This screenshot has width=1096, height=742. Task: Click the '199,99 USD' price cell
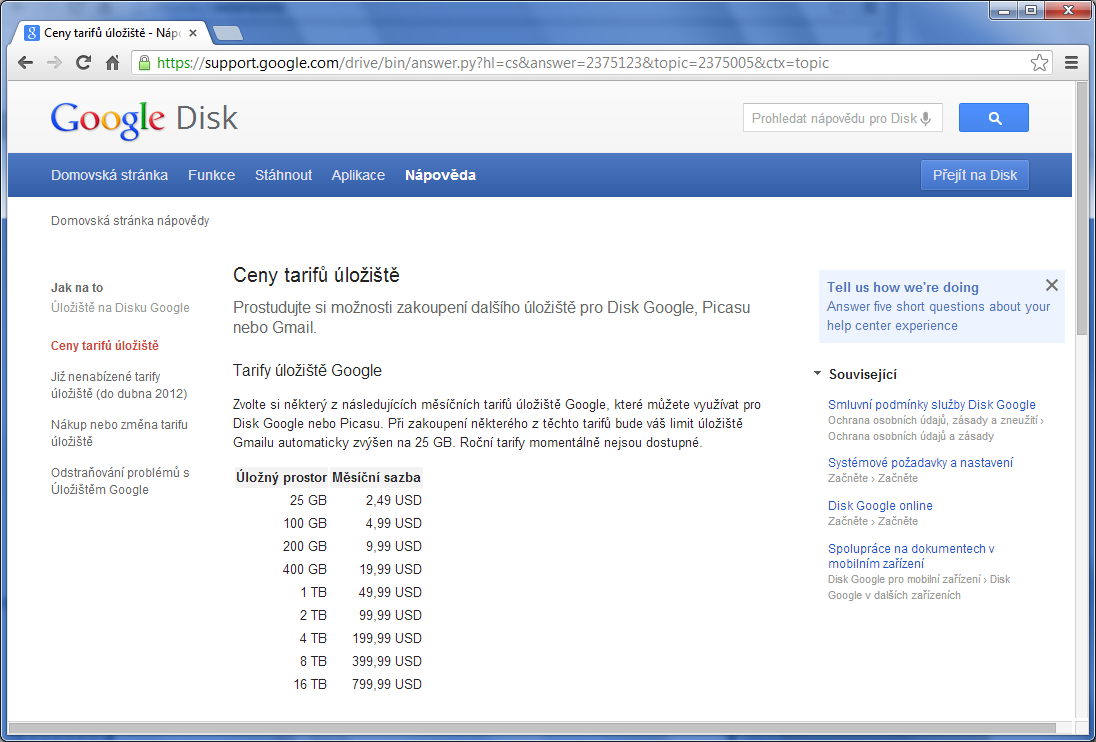coord(387,639)
